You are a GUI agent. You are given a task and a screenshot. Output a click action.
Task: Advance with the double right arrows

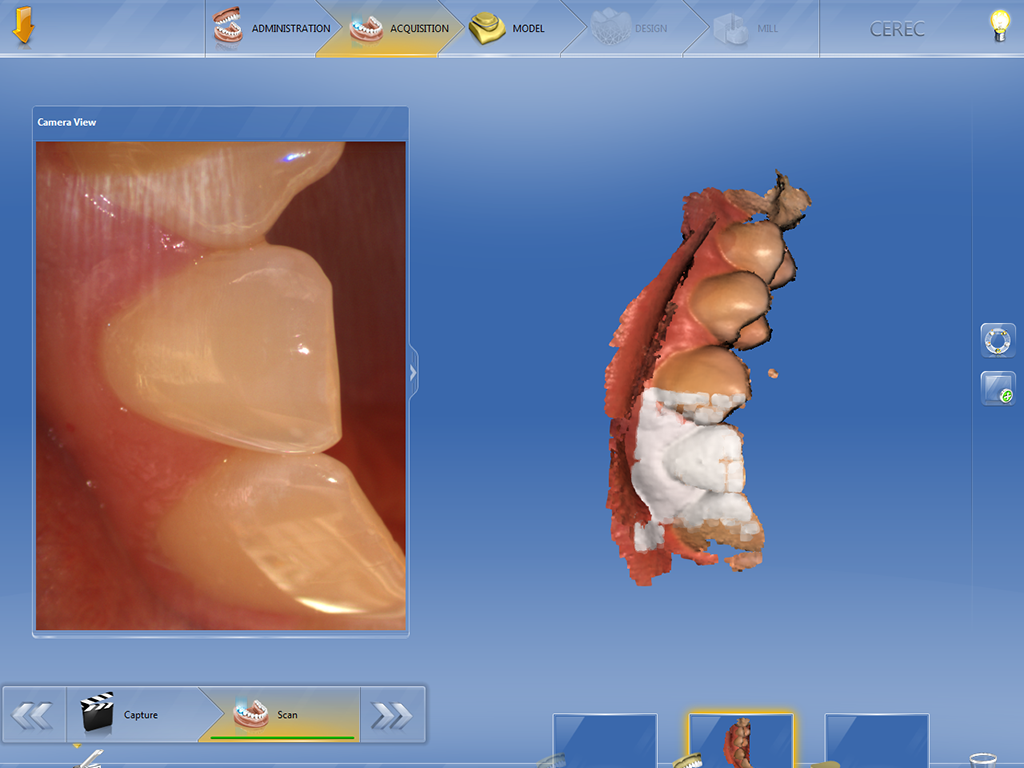click(x=392, y=715)
